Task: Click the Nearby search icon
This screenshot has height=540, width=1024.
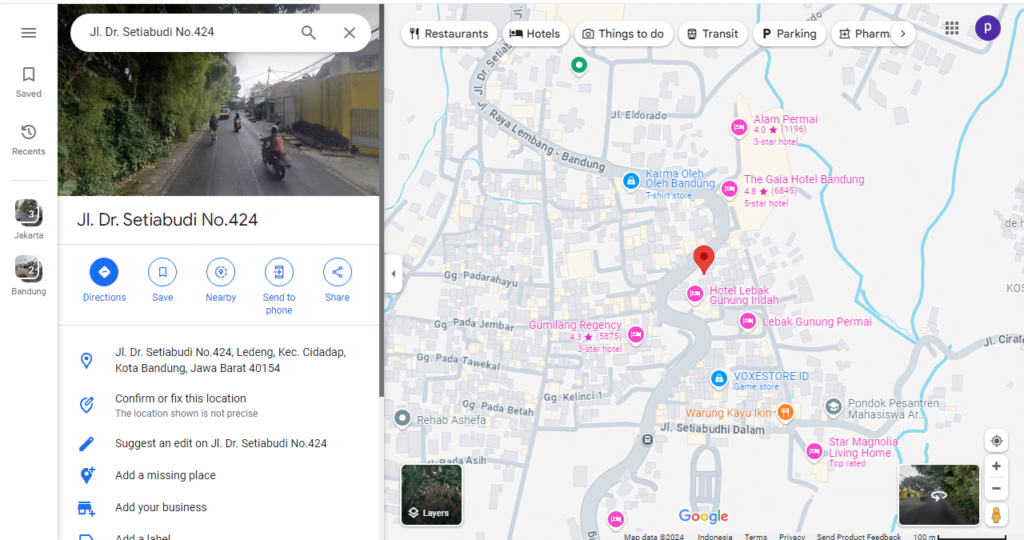Action: 220,272
